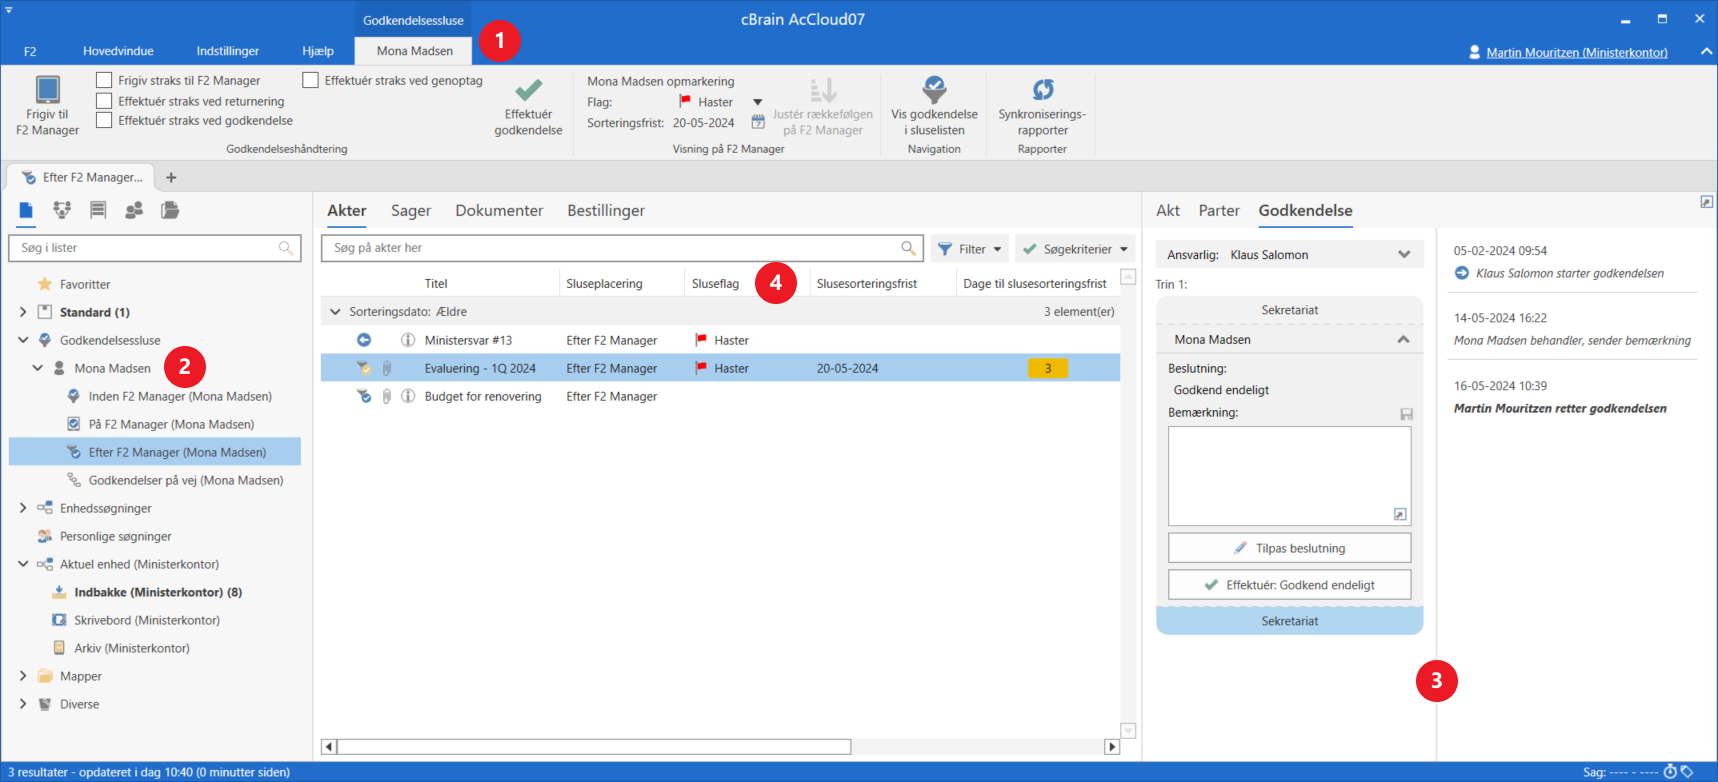Screen dimensions: 1718x782
Task: Click magnifier icon in Søg i lister
Action: pos(286,248)
